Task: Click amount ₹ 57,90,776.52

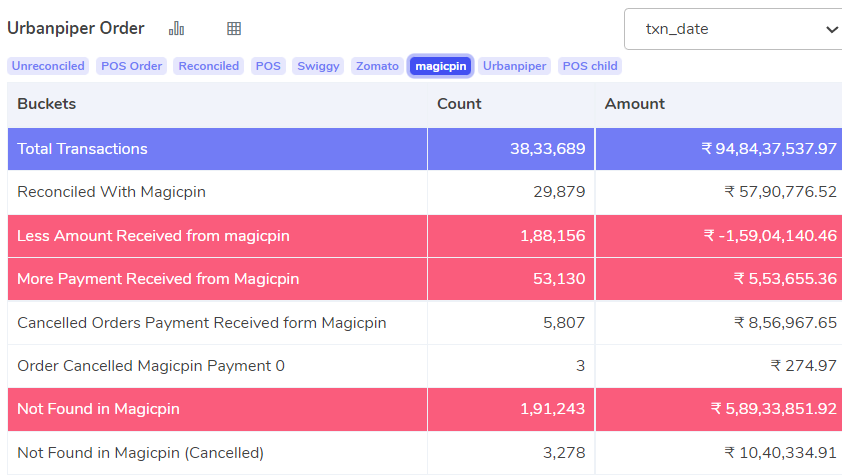Action: tap(780, 192)
